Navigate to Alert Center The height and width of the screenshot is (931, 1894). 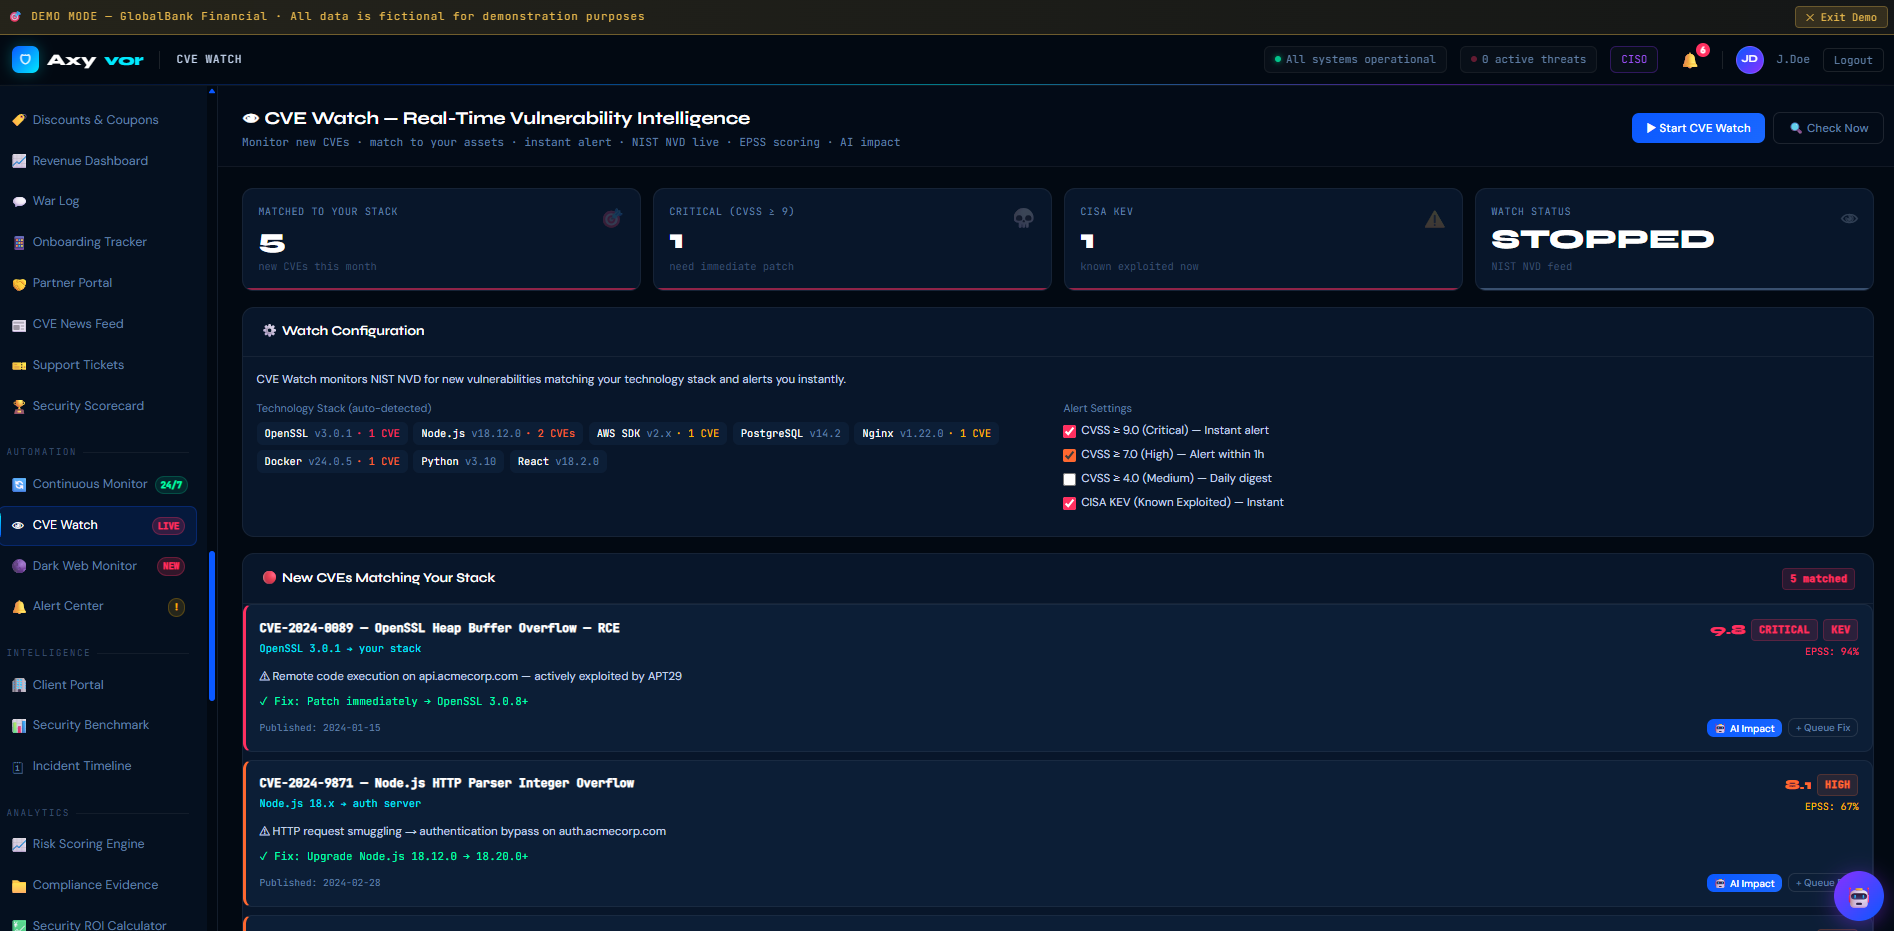(x=98, y=606)
